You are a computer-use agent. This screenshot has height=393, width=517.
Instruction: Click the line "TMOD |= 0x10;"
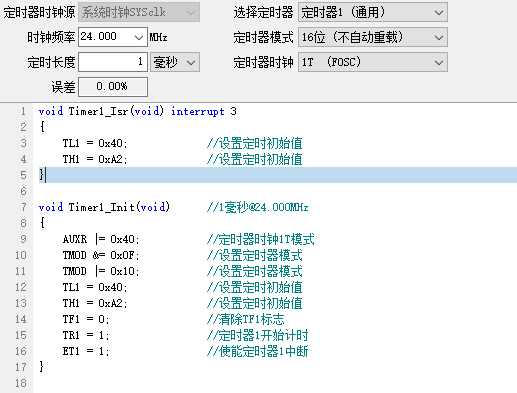101,271
